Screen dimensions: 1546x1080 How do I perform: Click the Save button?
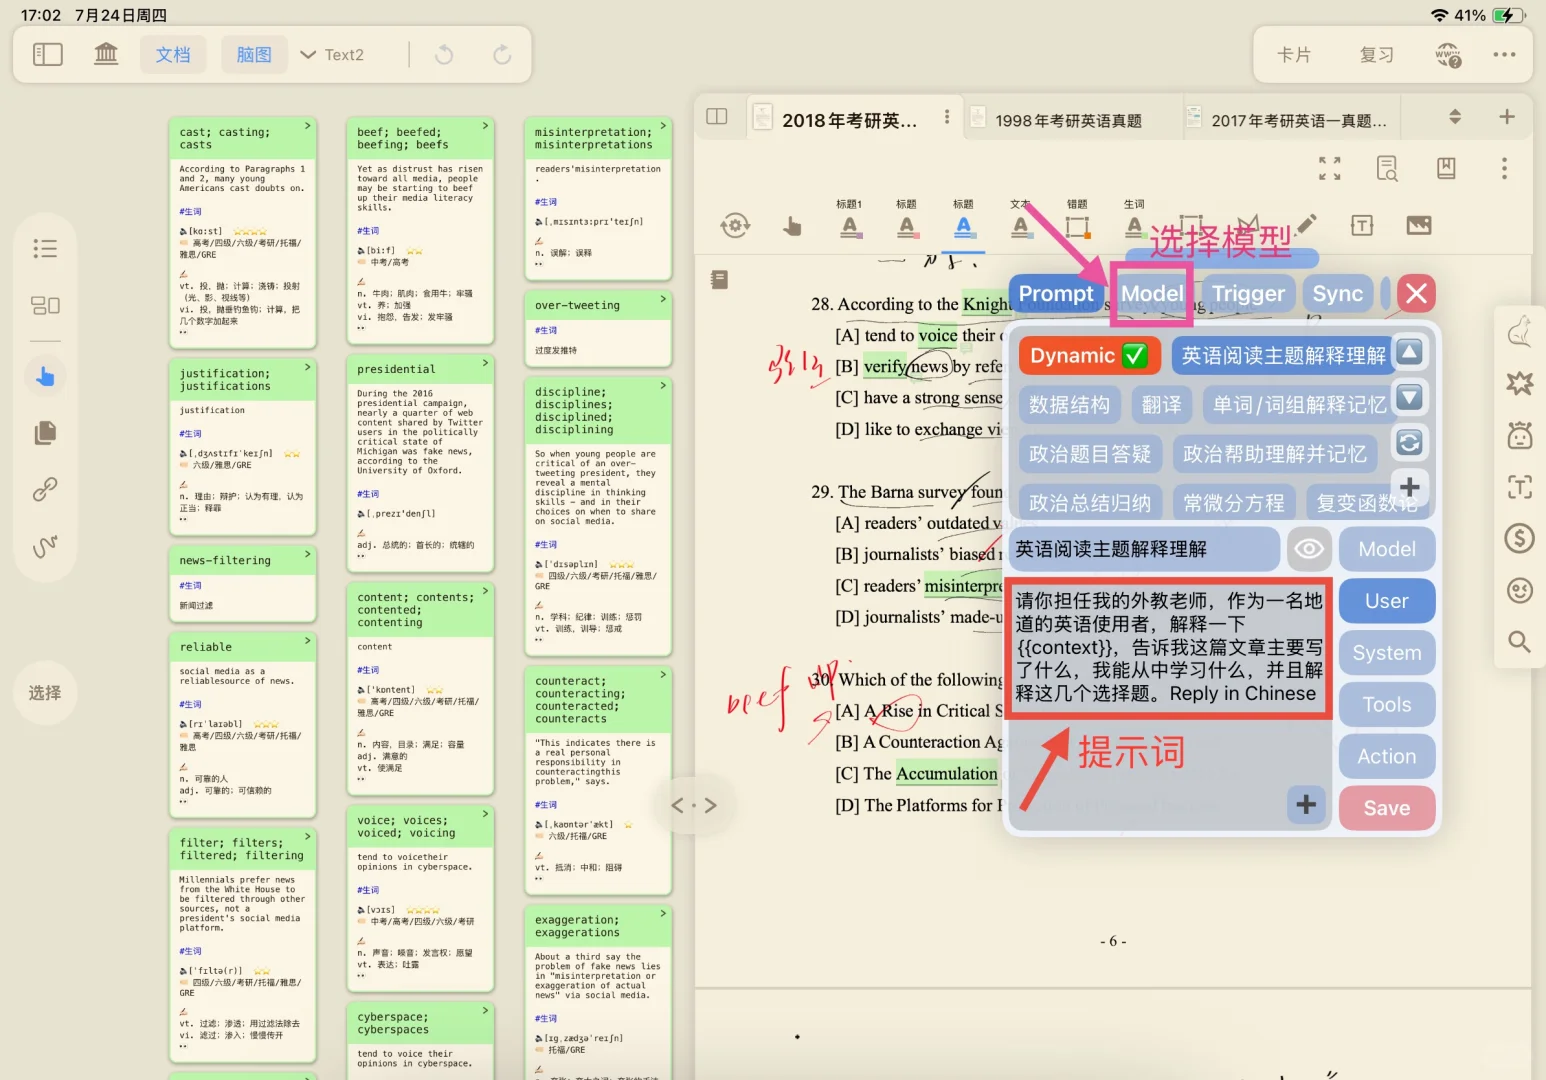1386,807
